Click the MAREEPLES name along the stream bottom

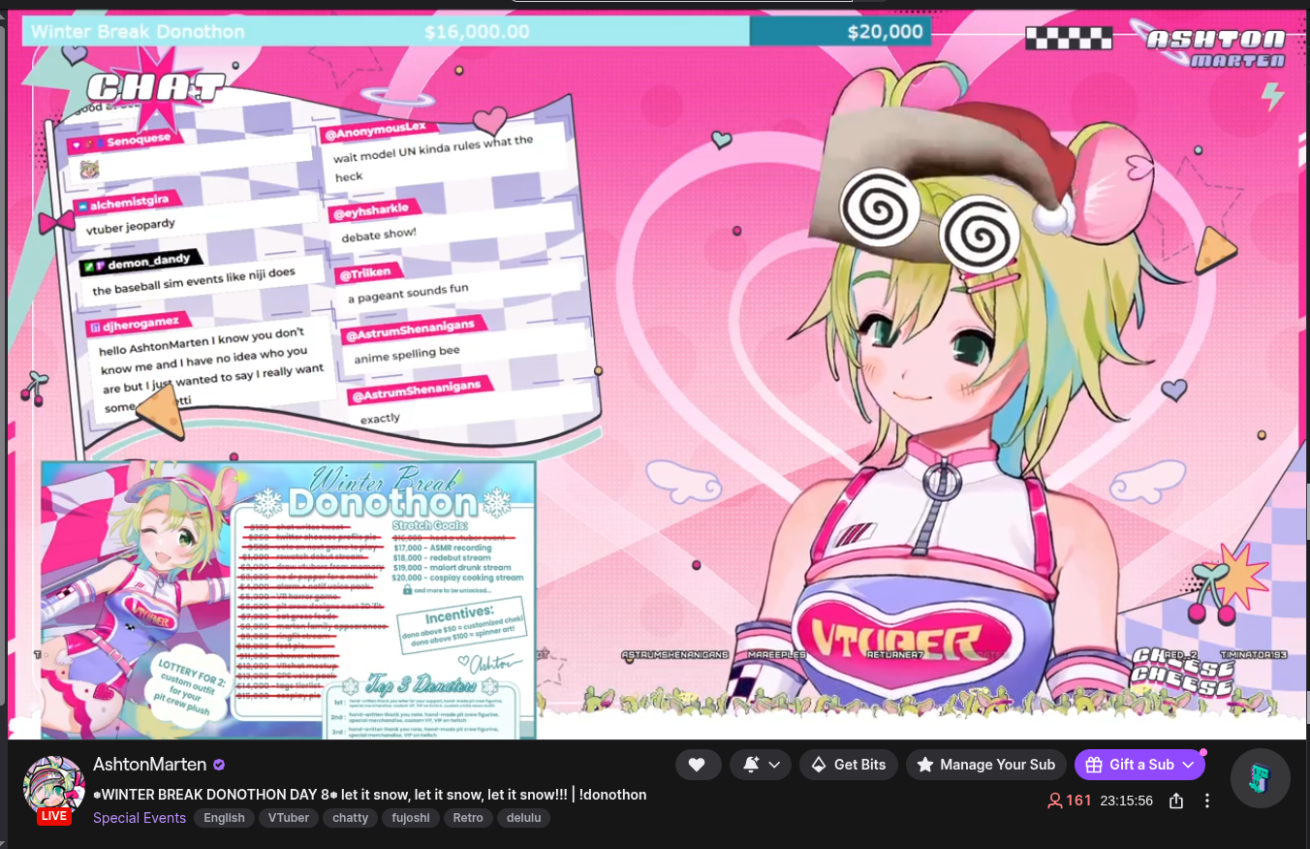coord(777,655)
